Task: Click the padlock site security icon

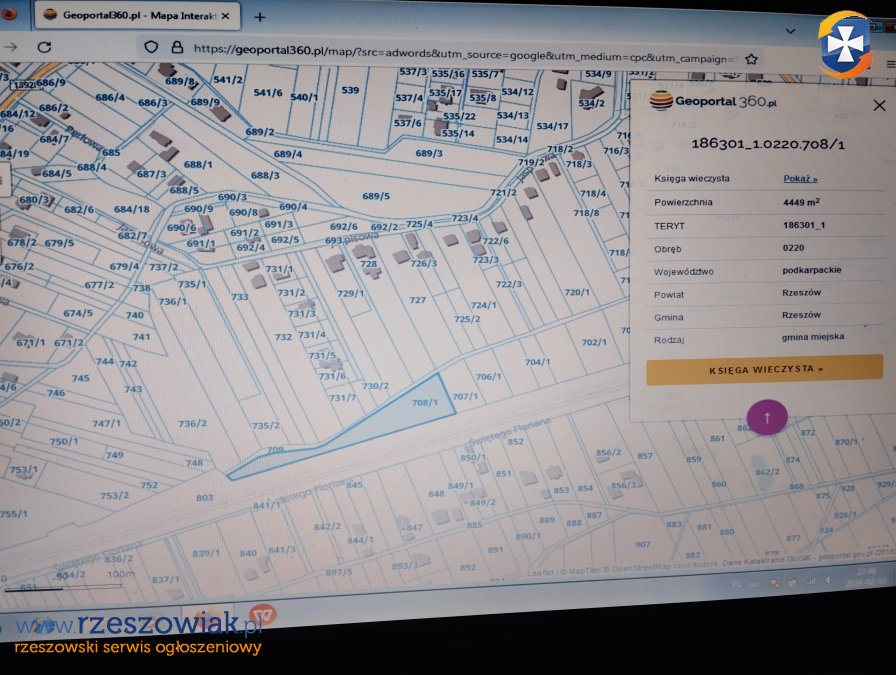Action: (x=177, y=48)
